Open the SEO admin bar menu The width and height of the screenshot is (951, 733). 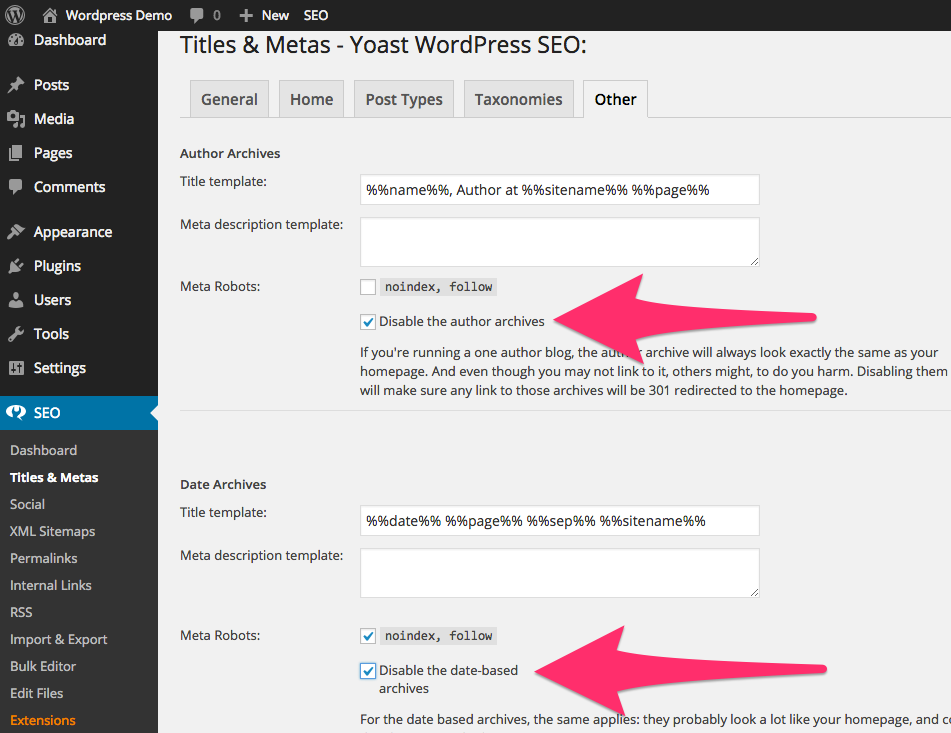tap(316, 15)
